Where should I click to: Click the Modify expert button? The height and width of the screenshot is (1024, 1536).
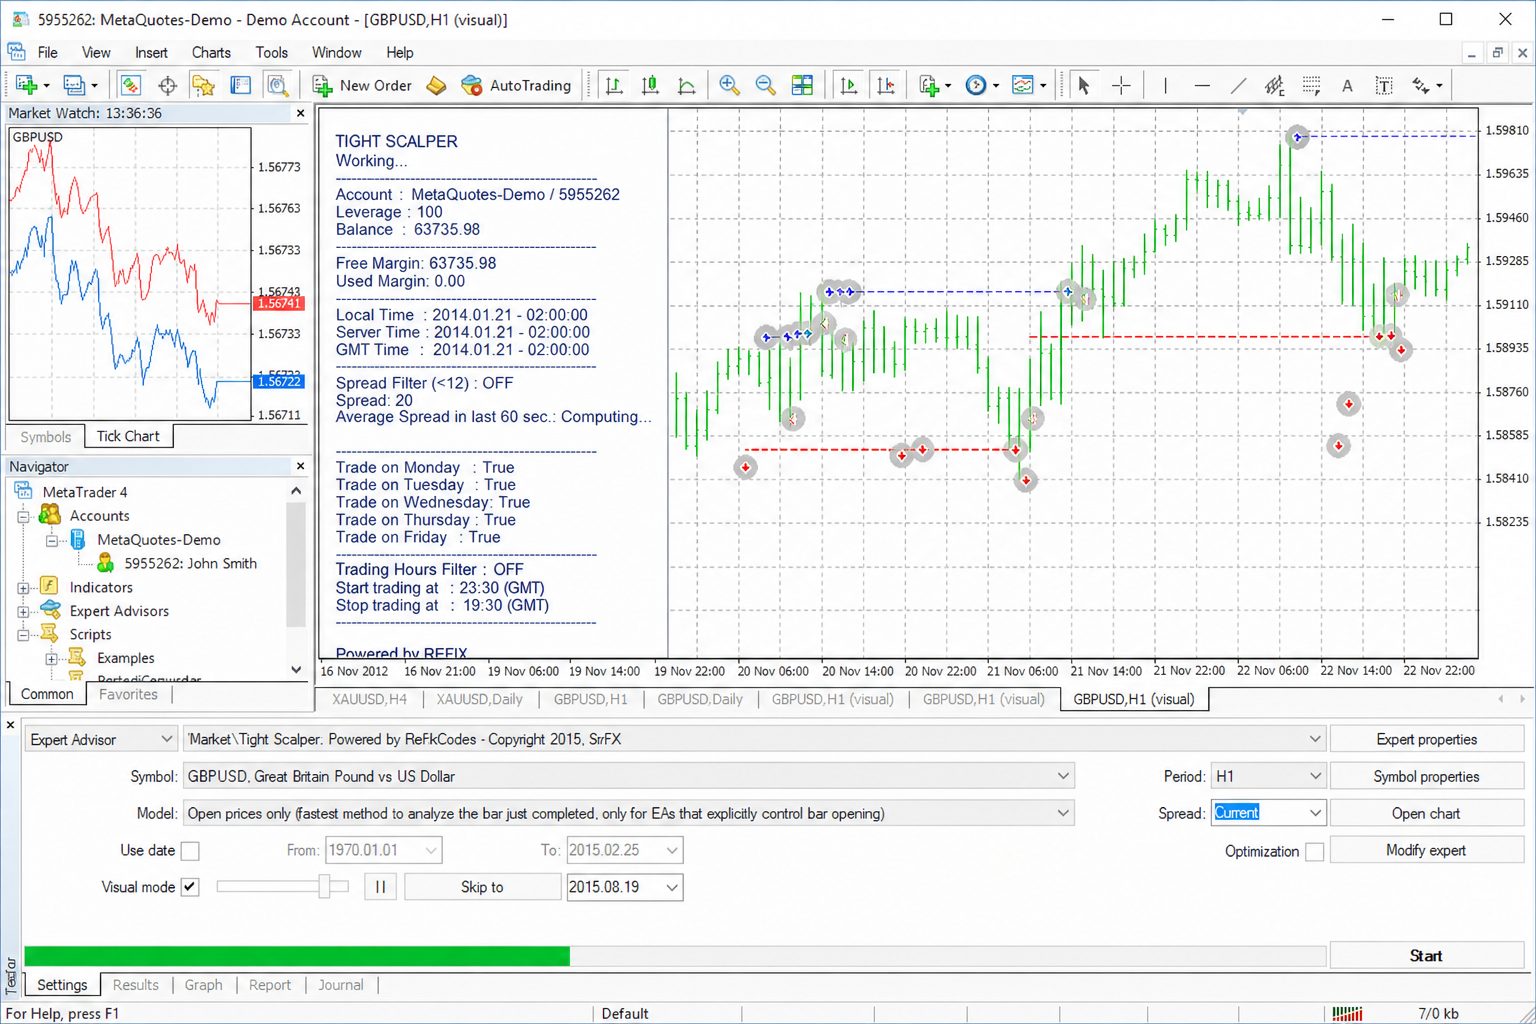coord(1427,850)
